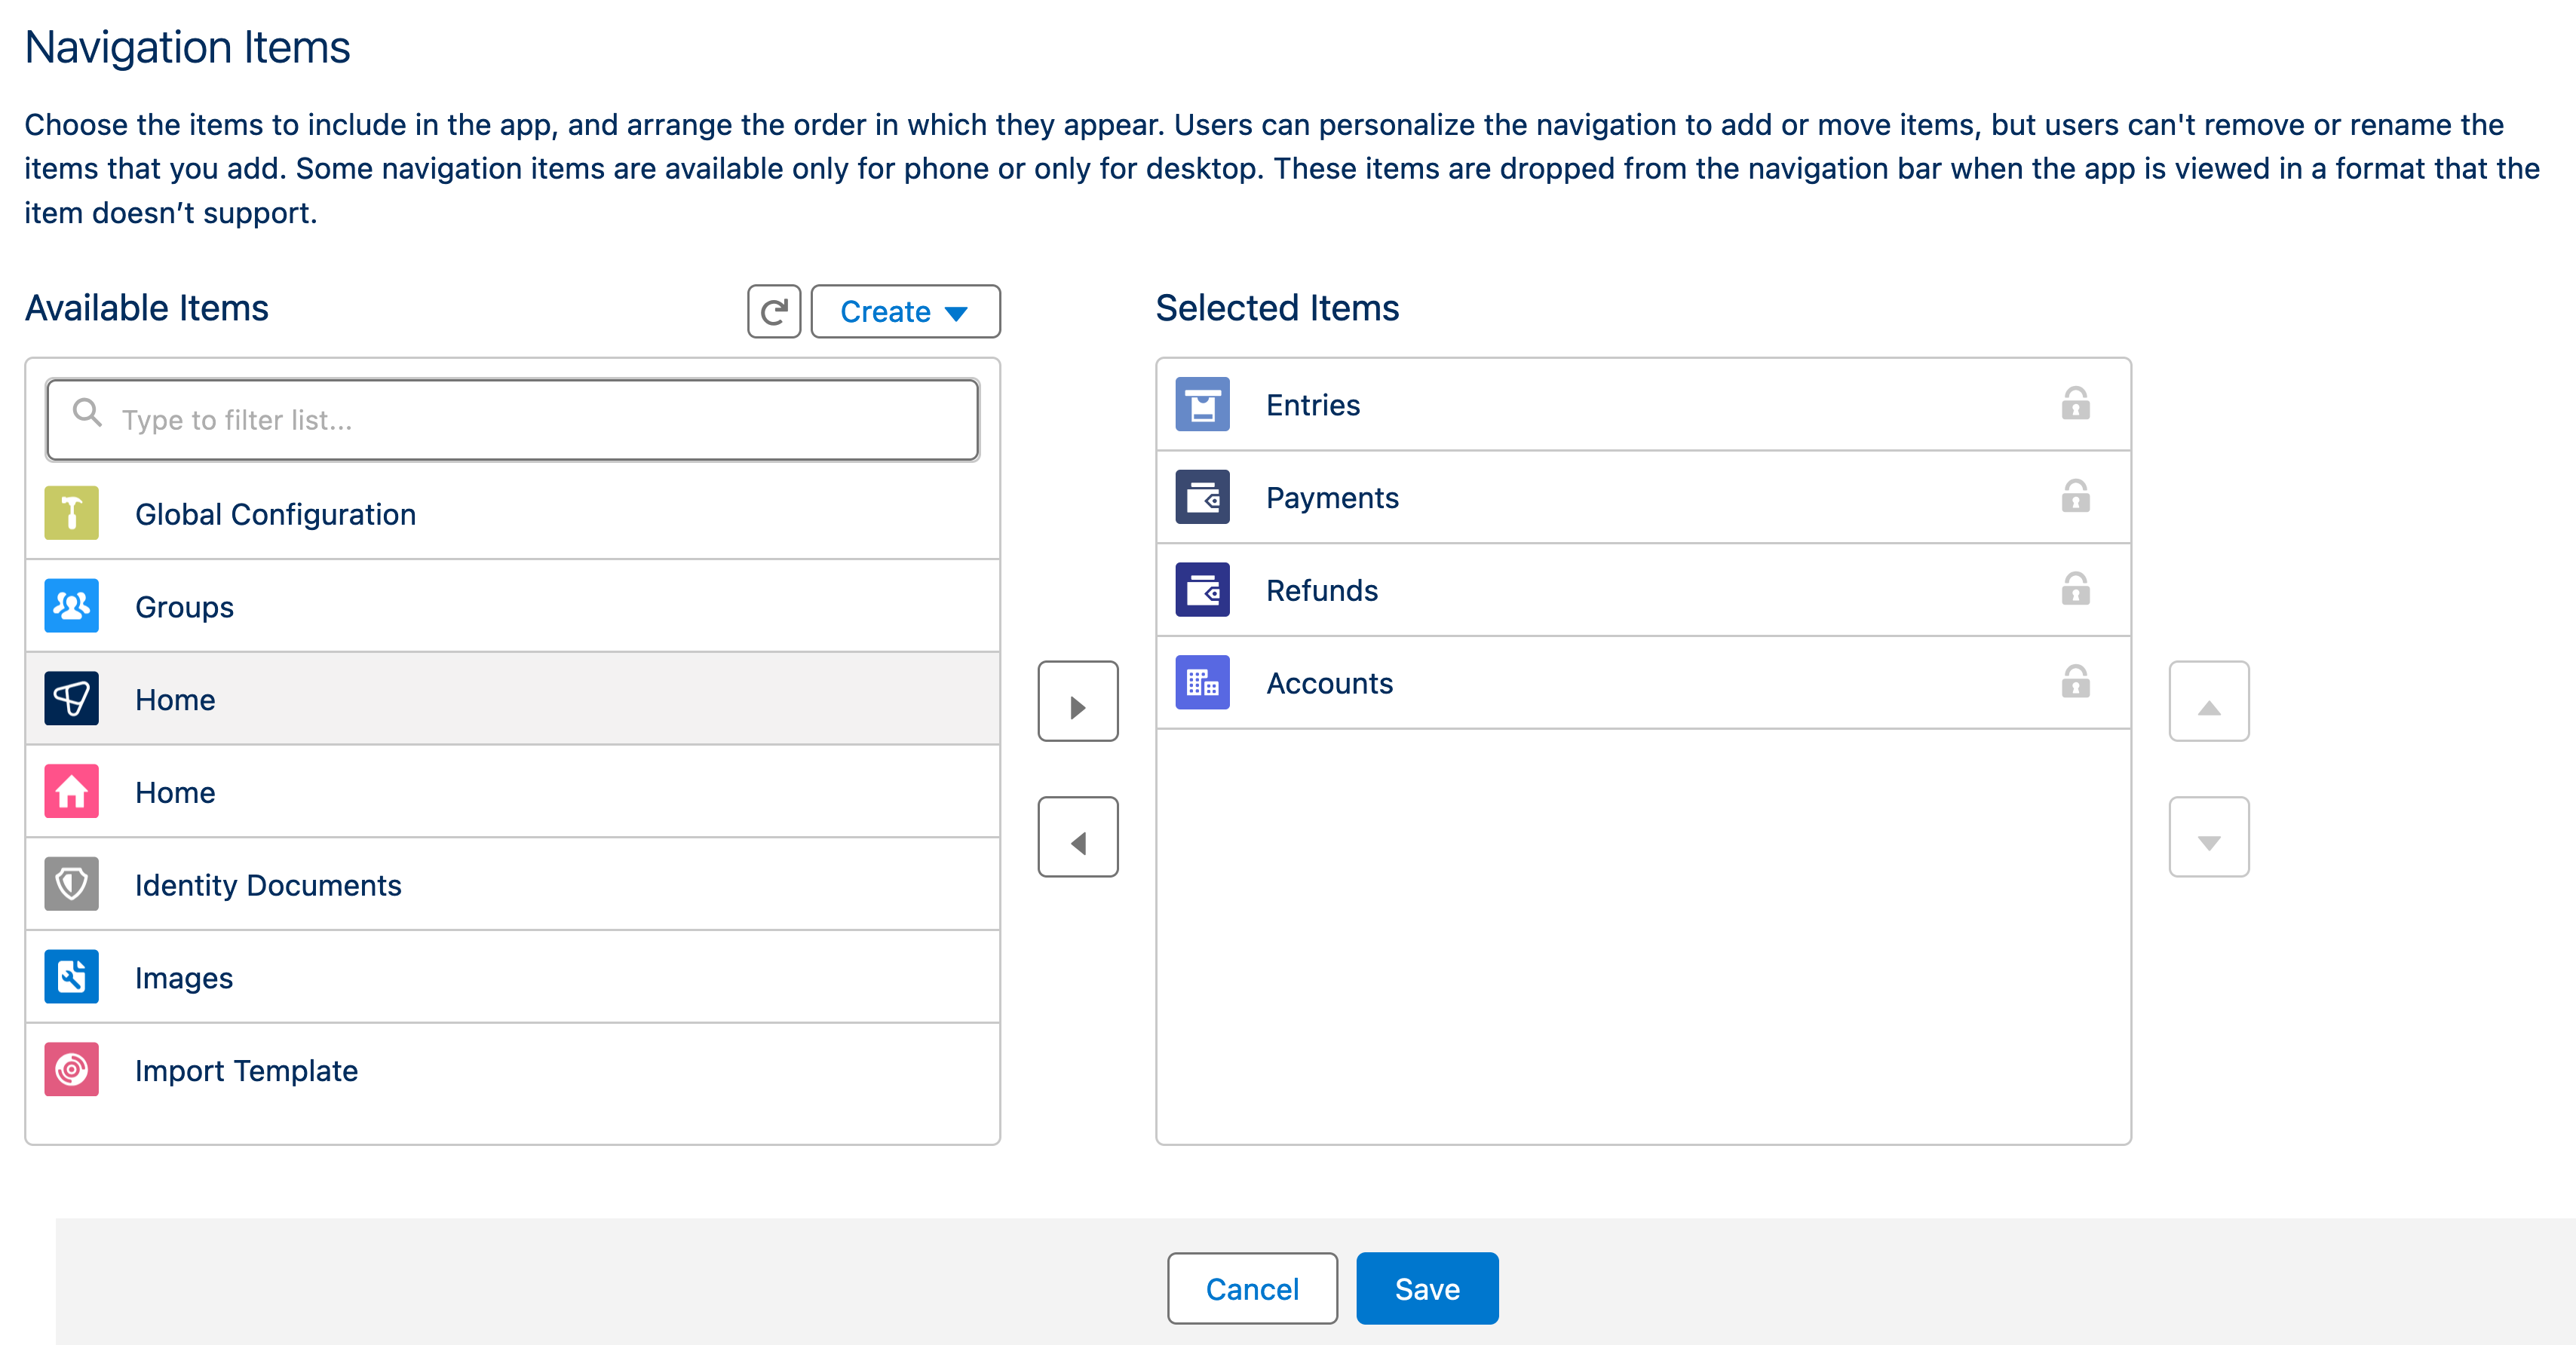
Task: Click the Payments wallet icon
Action: [1202, 497]
